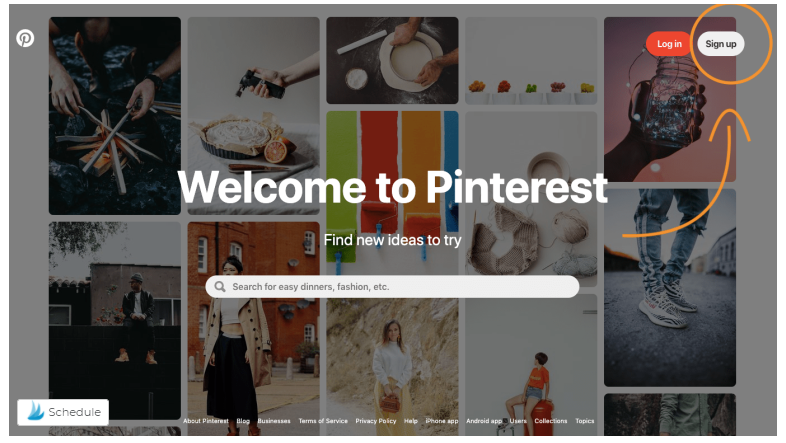786x443 pixels.
Task: Open the Android app link
Action: 484,421
